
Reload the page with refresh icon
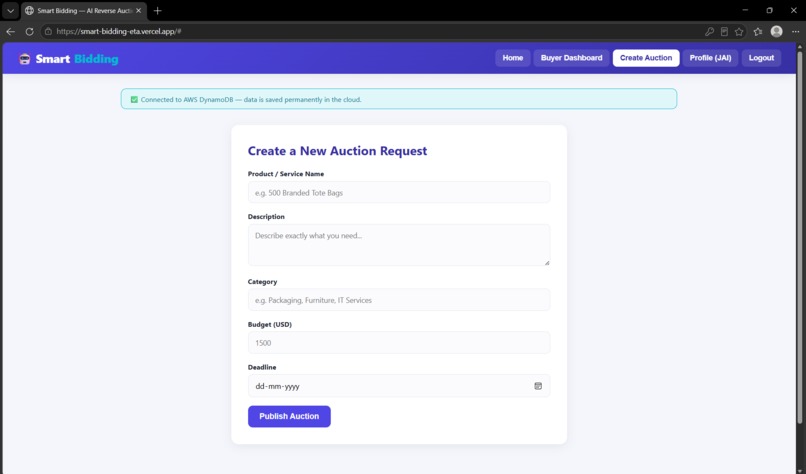tap(29, 31)
